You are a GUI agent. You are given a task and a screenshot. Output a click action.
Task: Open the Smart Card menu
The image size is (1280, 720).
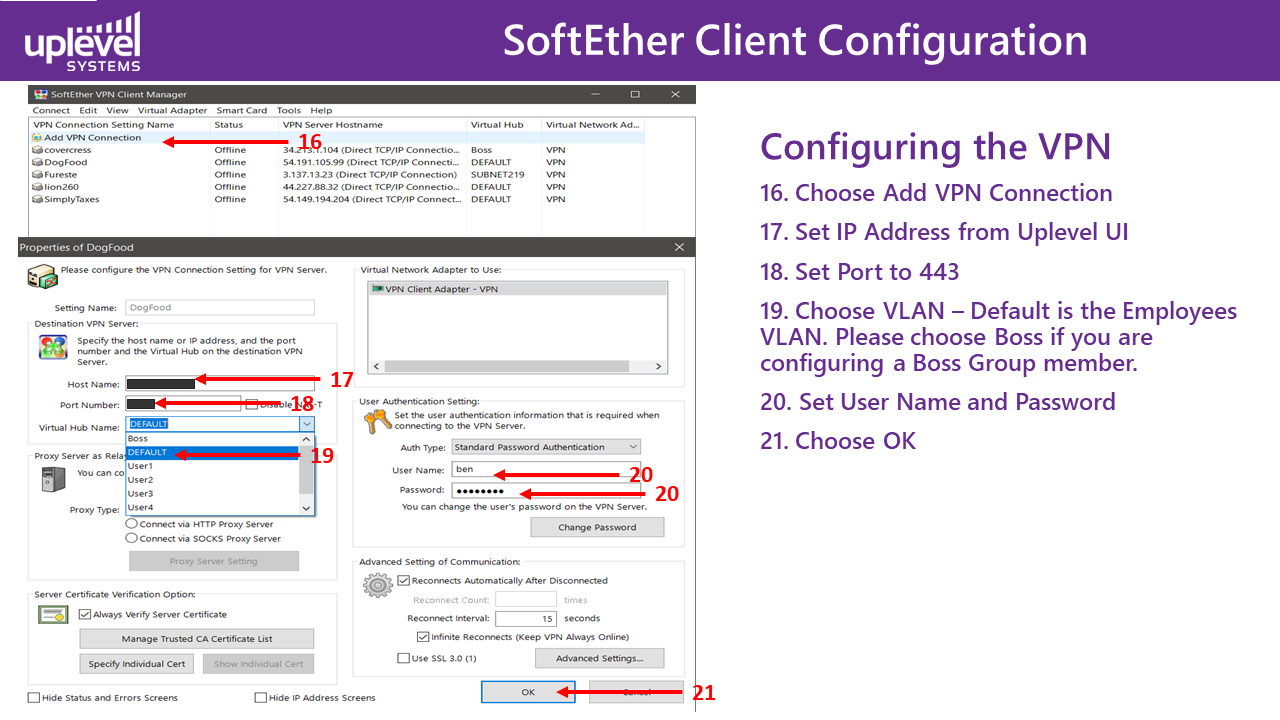click(x=241, y=111)
